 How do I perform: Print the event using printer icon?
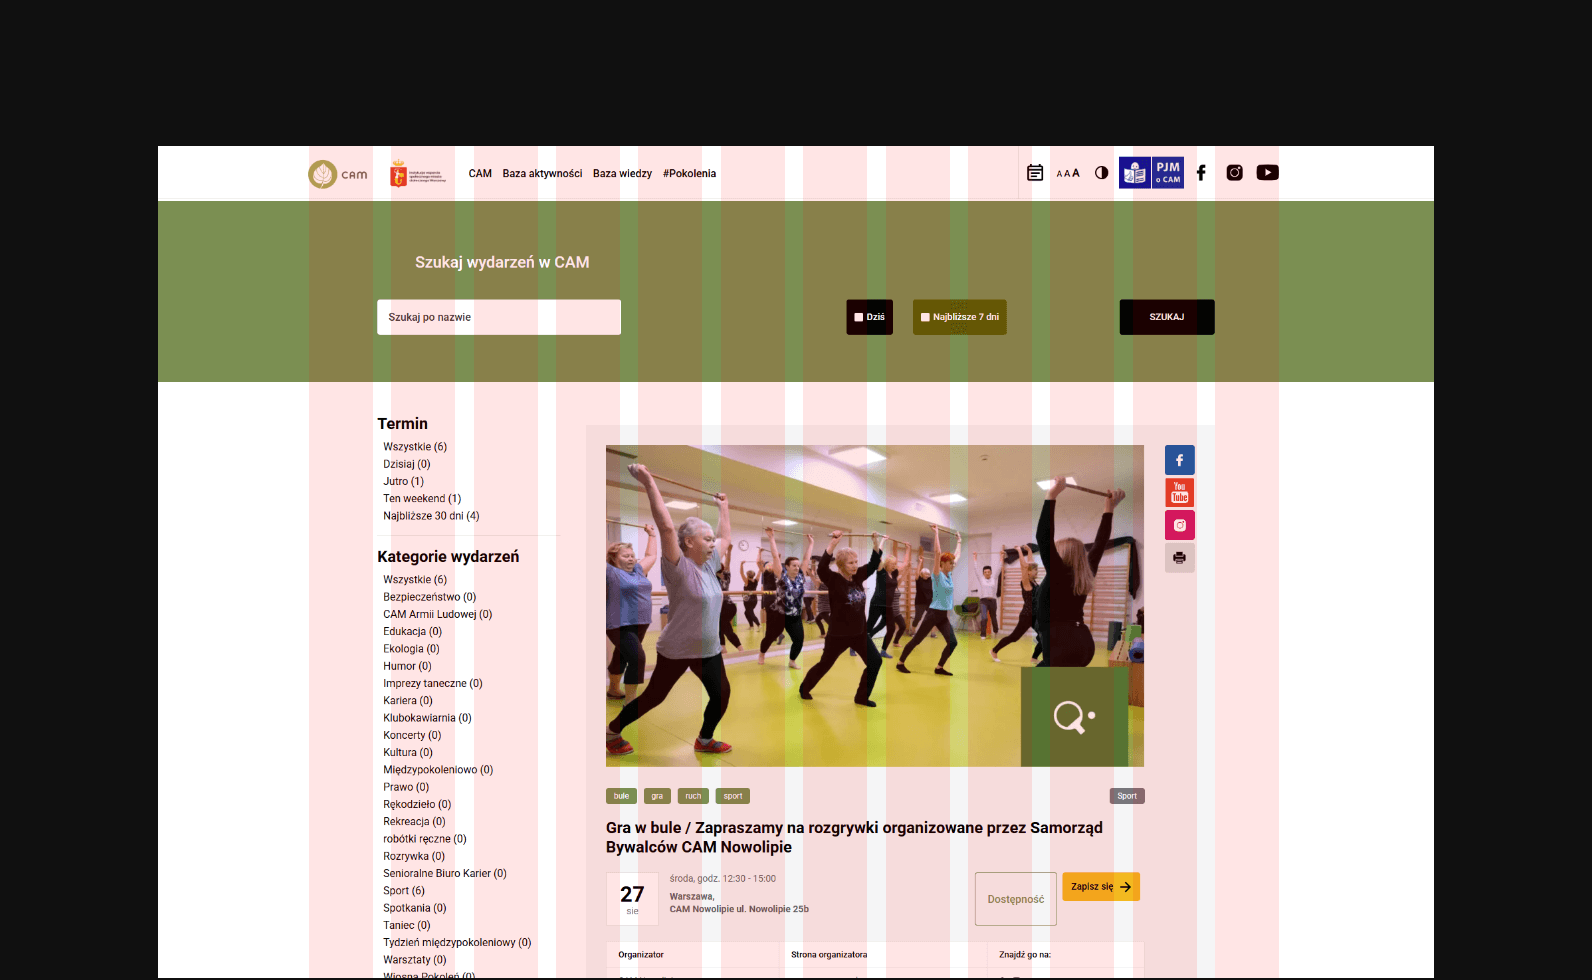pos(1179,558)
